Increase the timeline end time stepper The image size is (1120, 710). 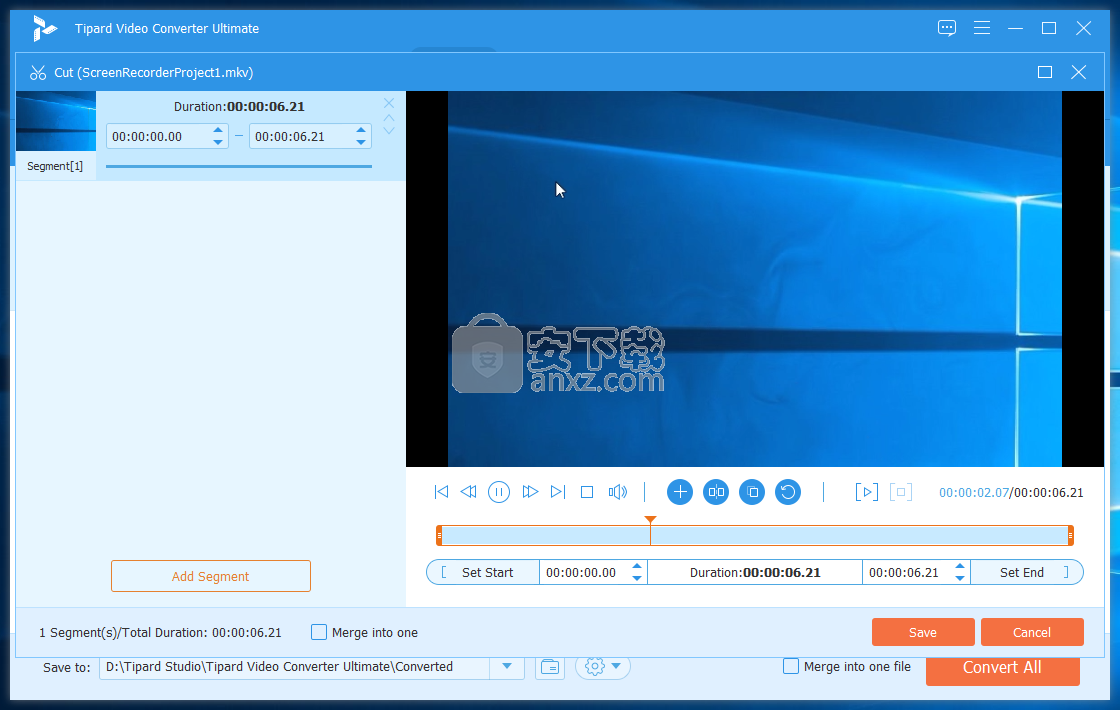click(959, 566)
